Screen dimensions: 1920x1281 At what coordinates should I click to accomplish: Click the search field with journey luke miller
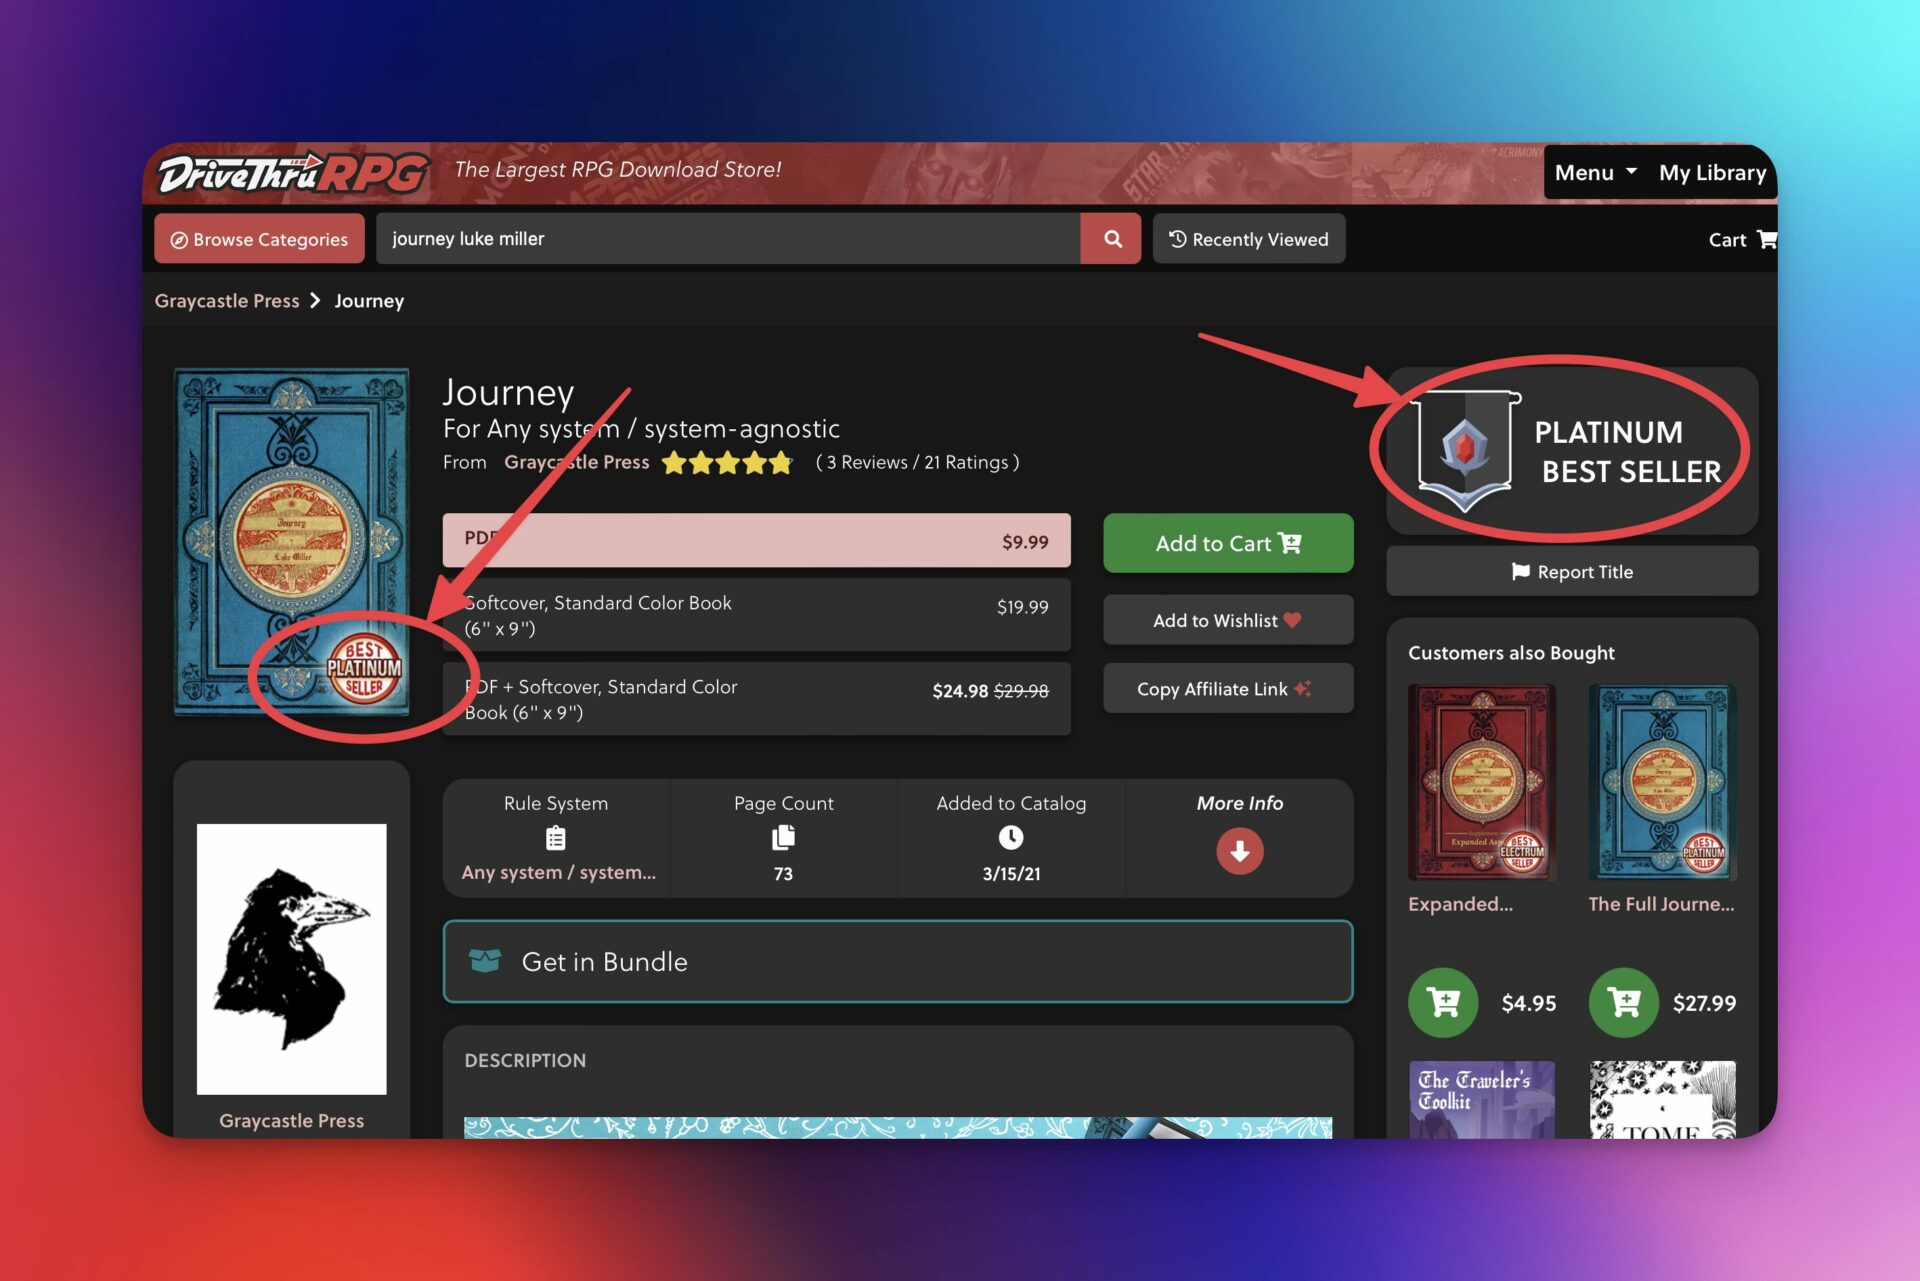pyautogui.click(x=728, y=239)
